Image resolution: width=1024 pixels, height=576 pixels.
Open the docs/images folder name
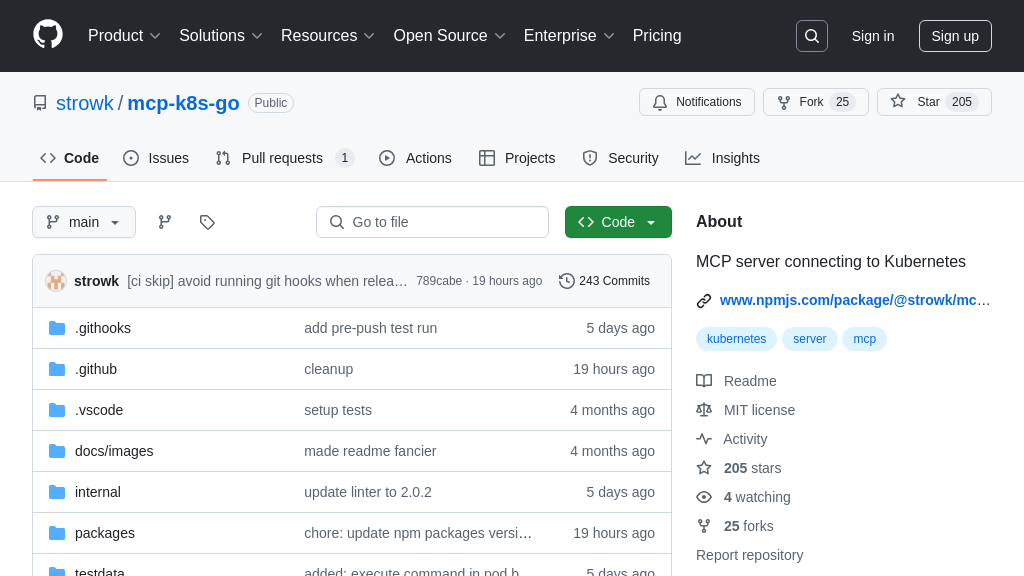tap(114, 451)
